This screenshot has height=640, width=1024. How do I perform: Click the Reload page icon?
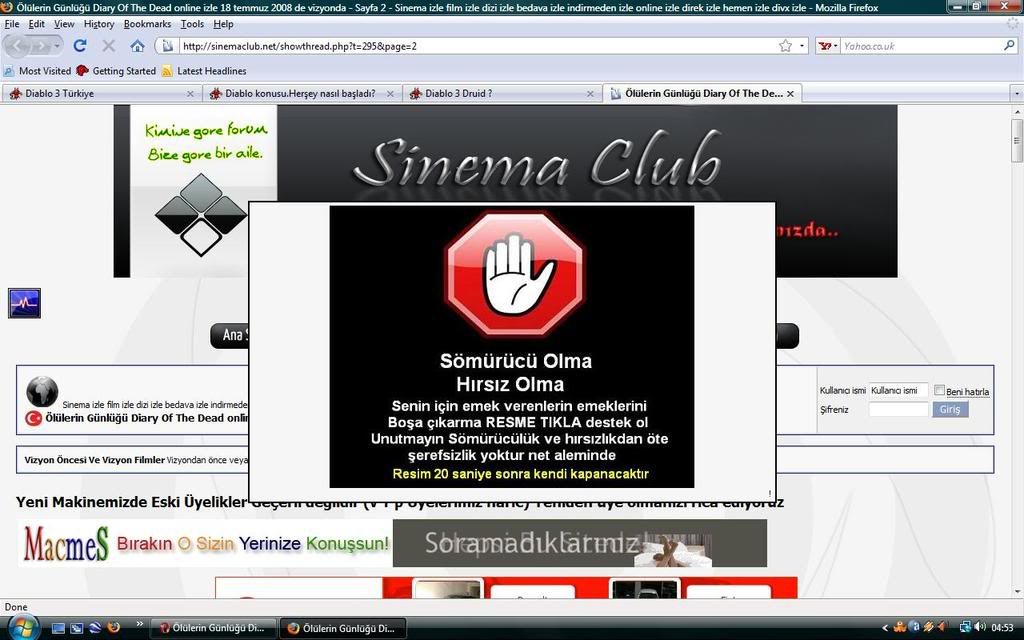(x=80, y=46)
